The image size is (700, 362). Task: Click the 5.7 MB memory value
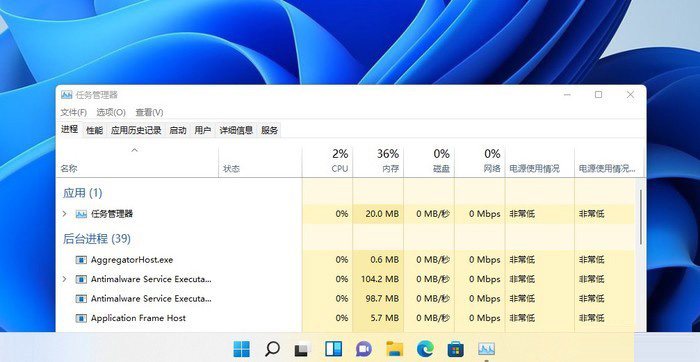(x=385, y=318)
